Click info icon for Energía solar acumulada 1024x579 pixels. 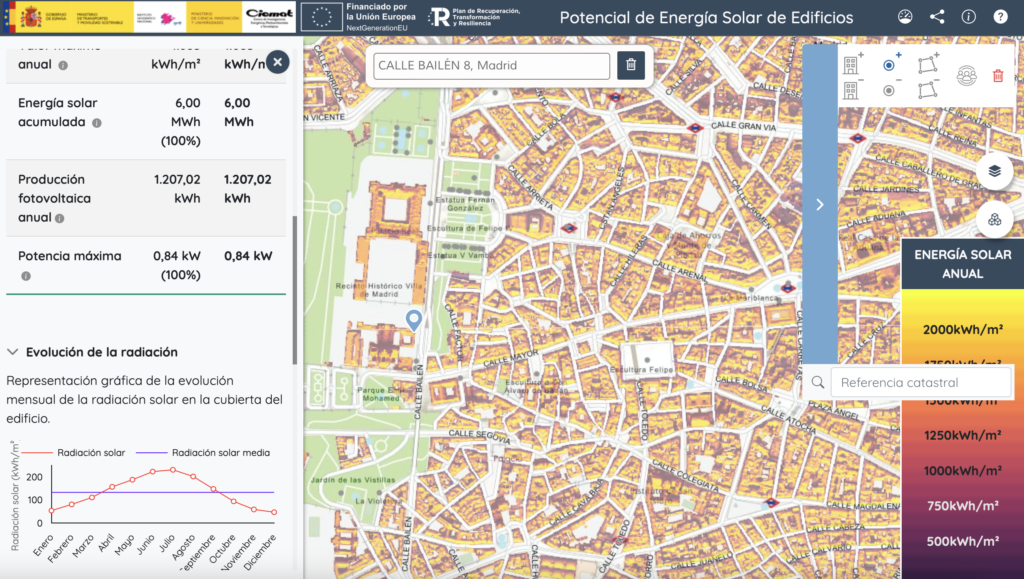[x=97, y=123]
